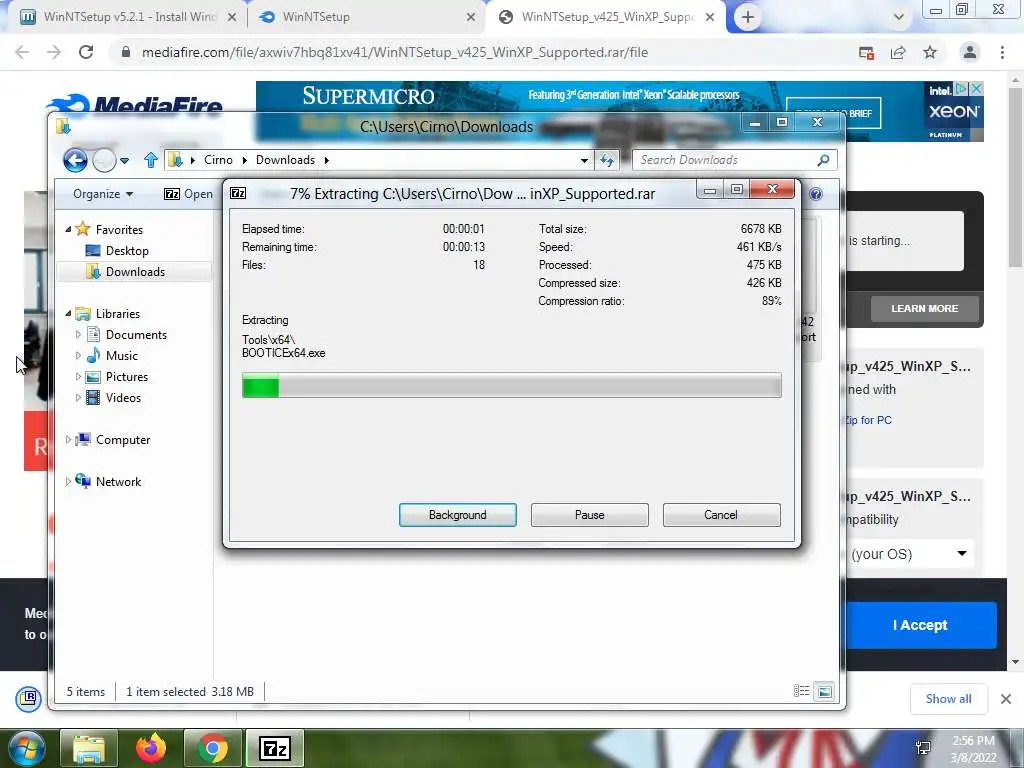Collapse the Libraries tree group

pos(68,313)
